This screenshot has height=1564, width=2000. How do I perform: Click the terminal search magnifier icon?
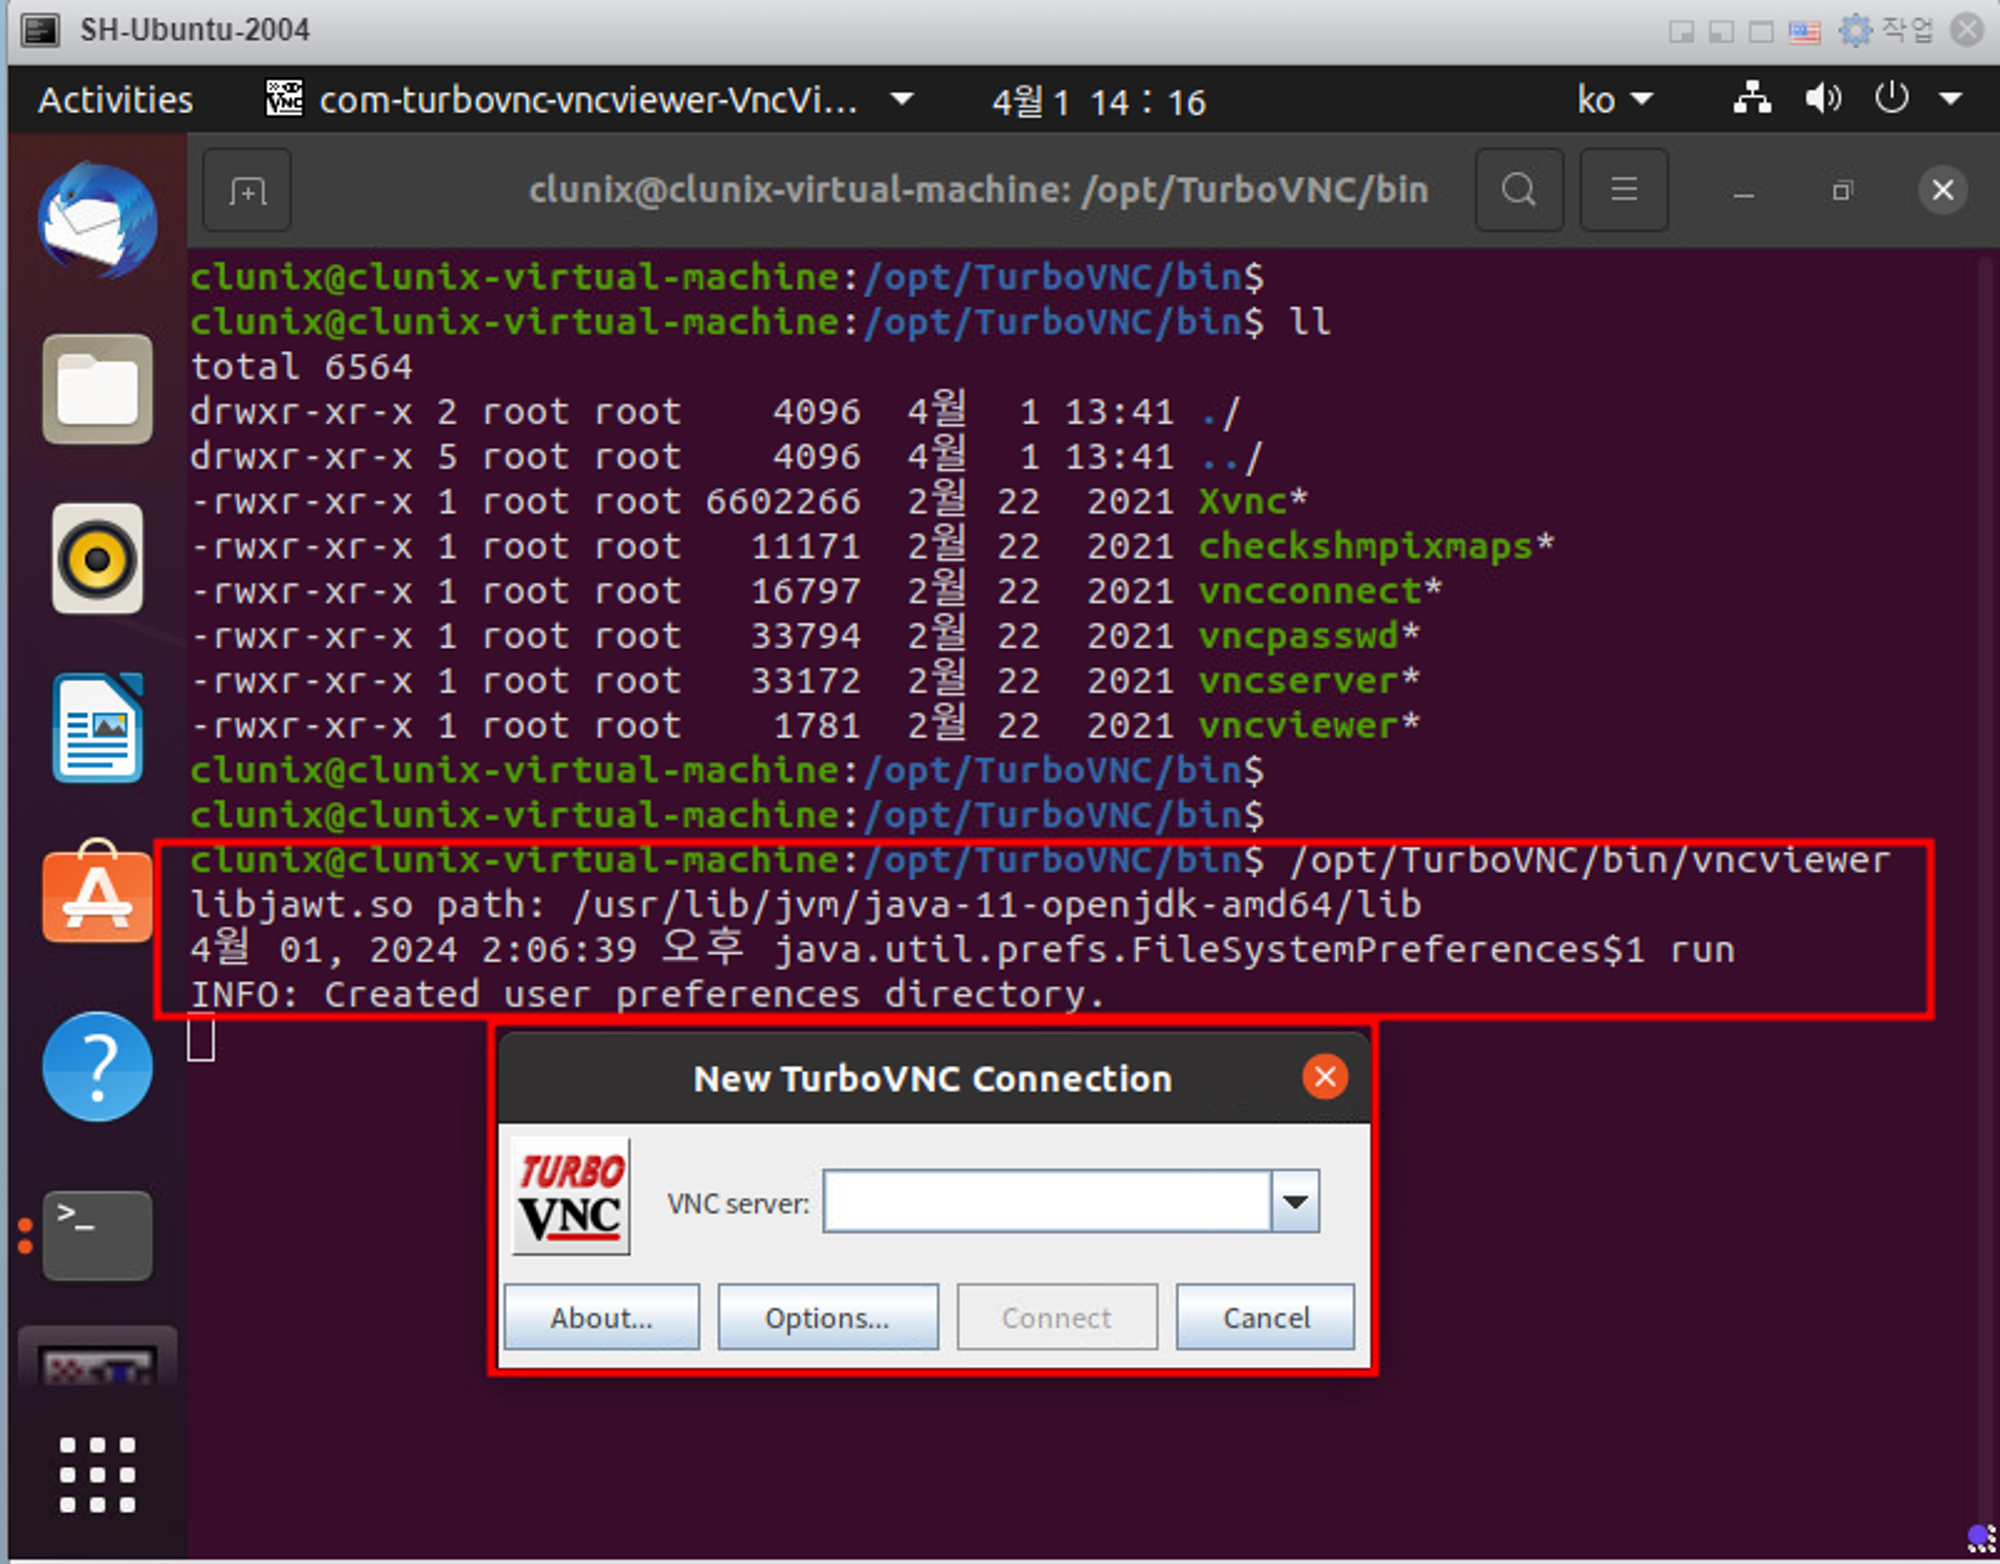coord(1518,190)
